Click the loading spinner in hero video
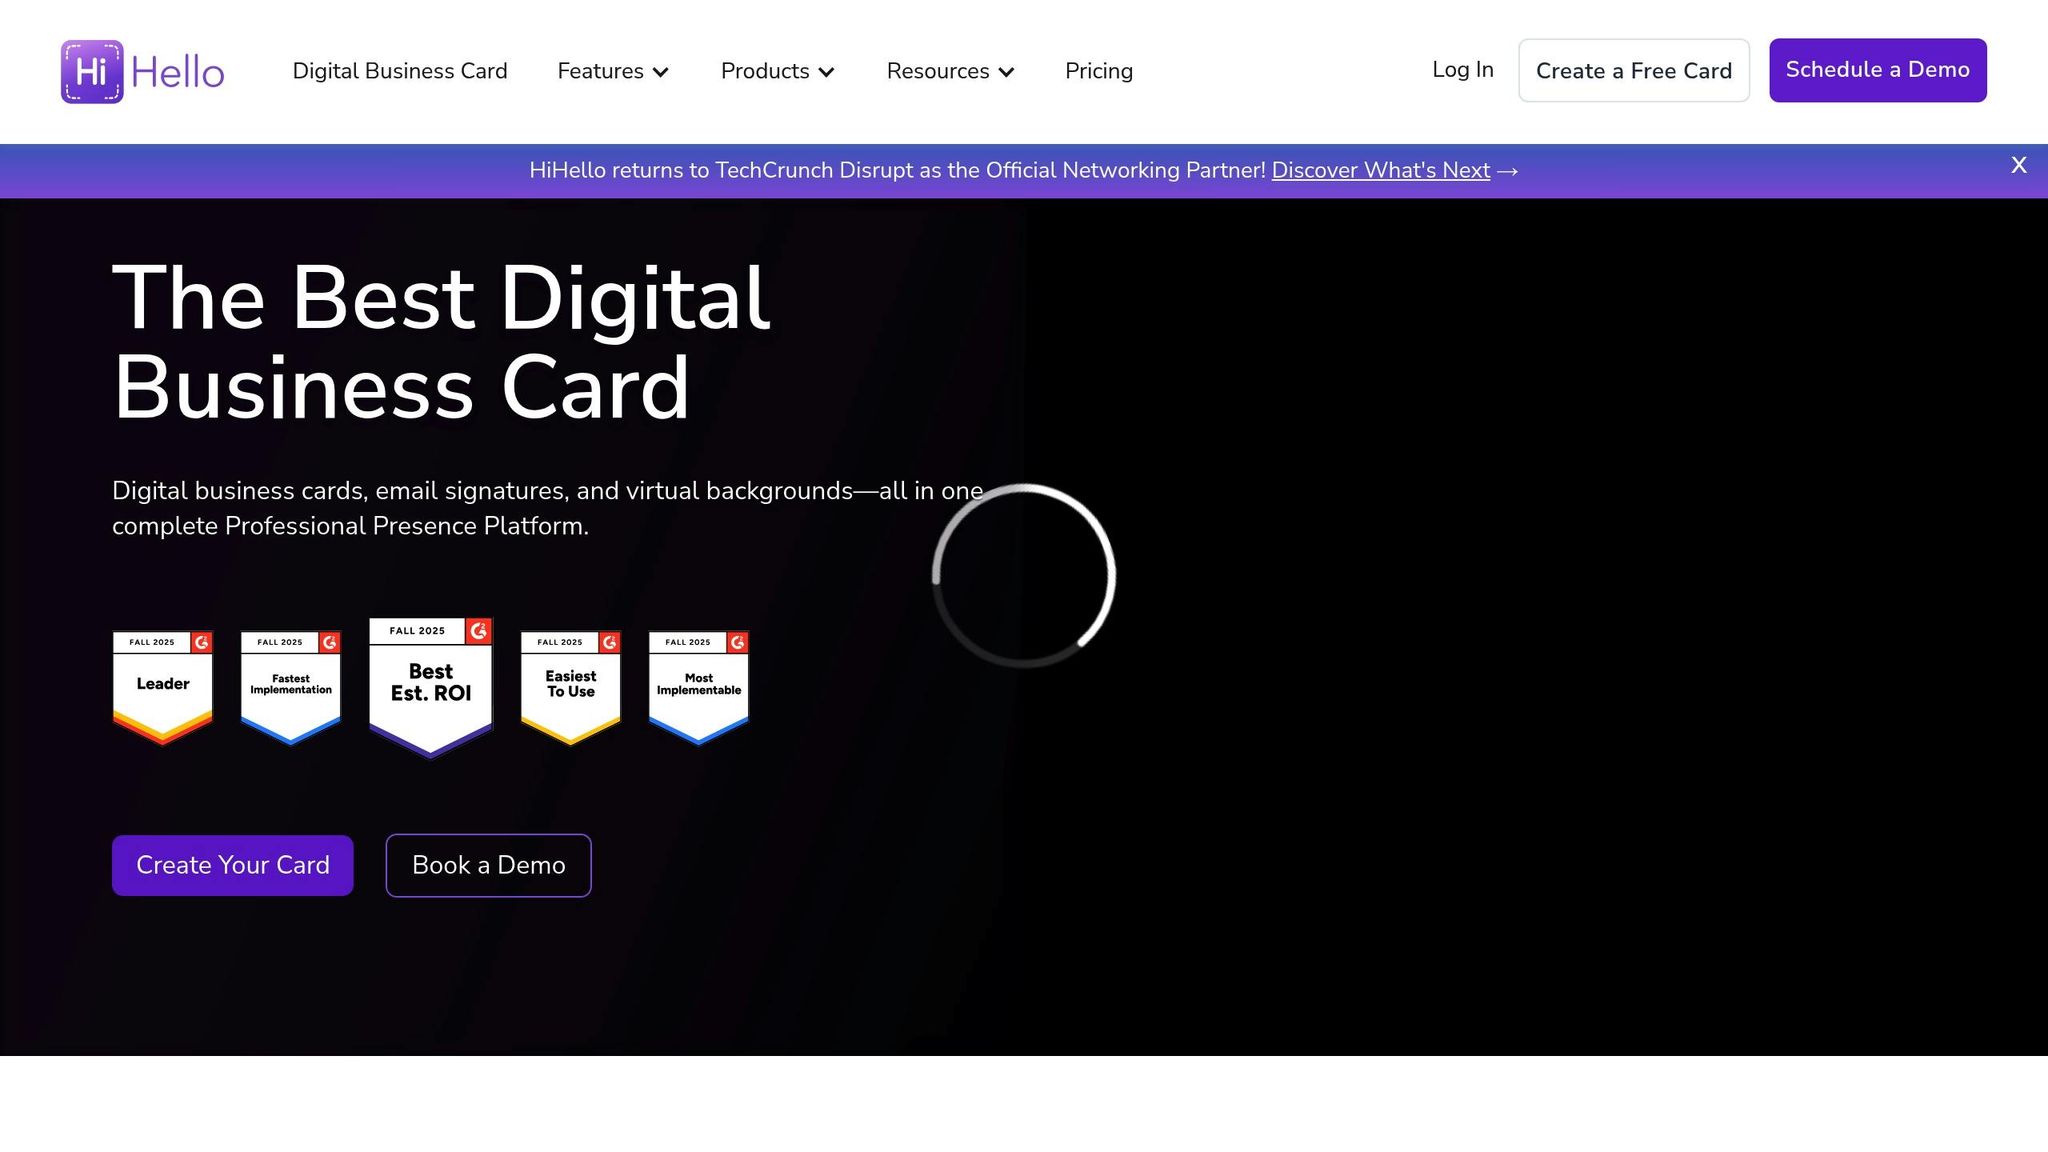This screenshot has width=2048, height=1152. (x=1024, y=576)
